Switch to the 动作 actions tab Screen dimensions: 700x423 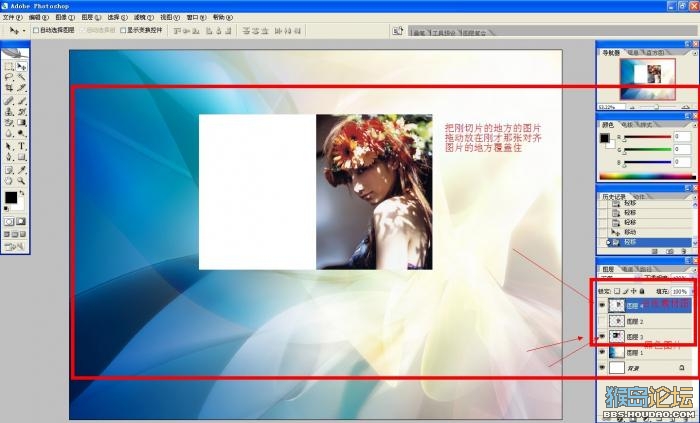click(639, 196)
